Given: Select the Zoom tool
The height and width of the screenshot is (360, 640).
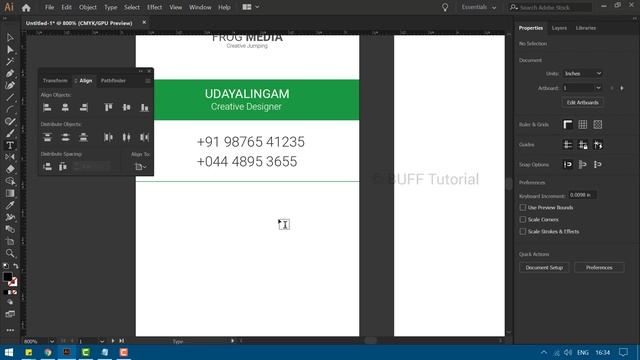Looking at the screenshot, I should pyautogui.click(x=10, y=253).
